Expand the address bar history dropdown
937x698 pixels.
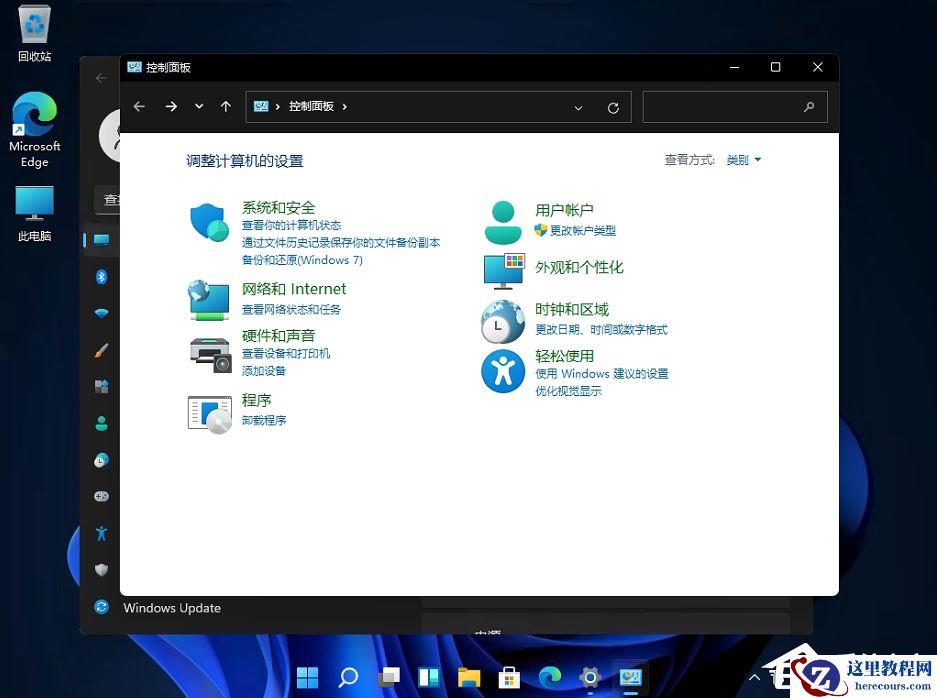pos(578,107)
